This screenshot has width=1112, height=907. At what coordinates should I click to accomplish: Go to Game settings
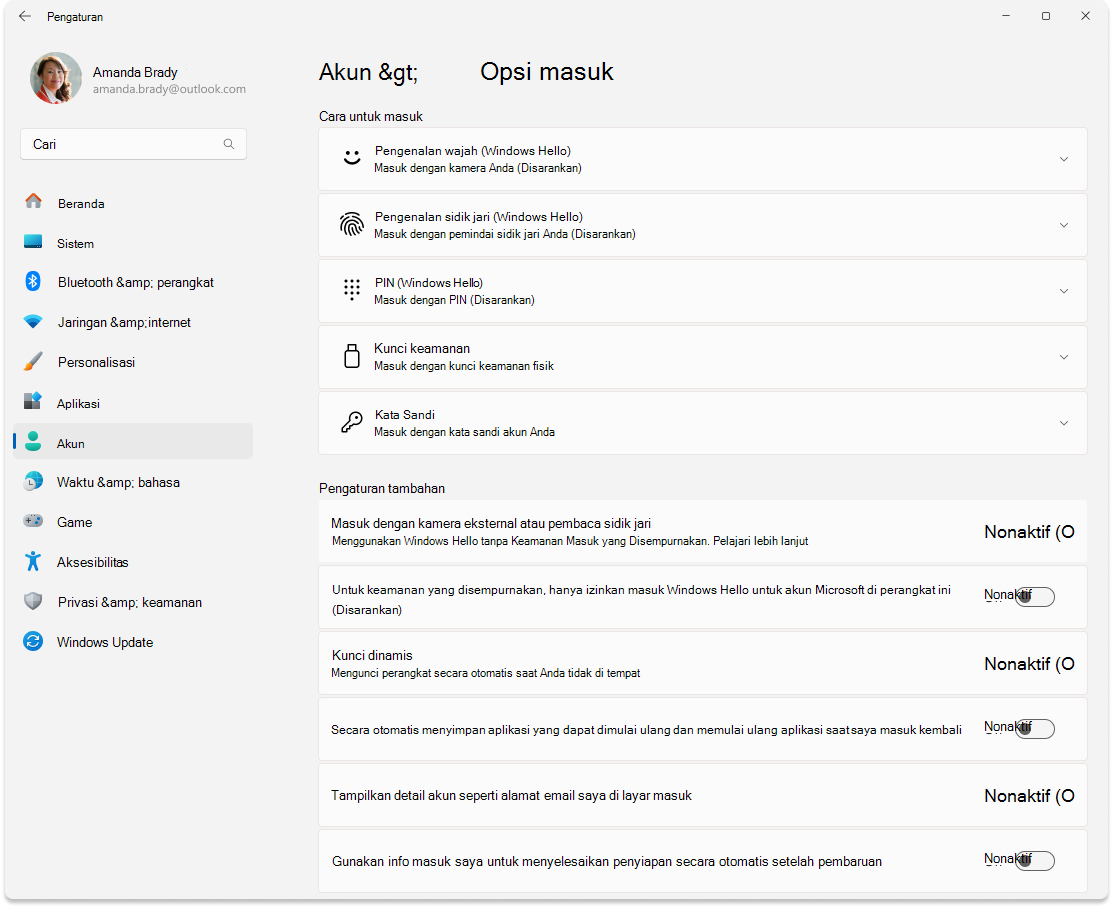pos(133,522)
